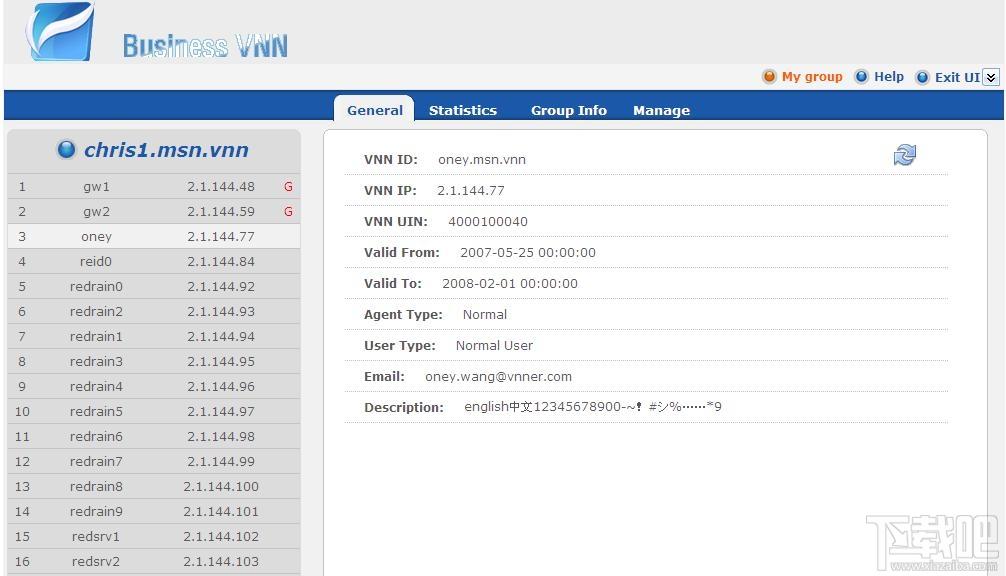The image size is (1006, 576).
Task: Switch to the General tab
Action: pyautogui.click(x=375, y=110)
